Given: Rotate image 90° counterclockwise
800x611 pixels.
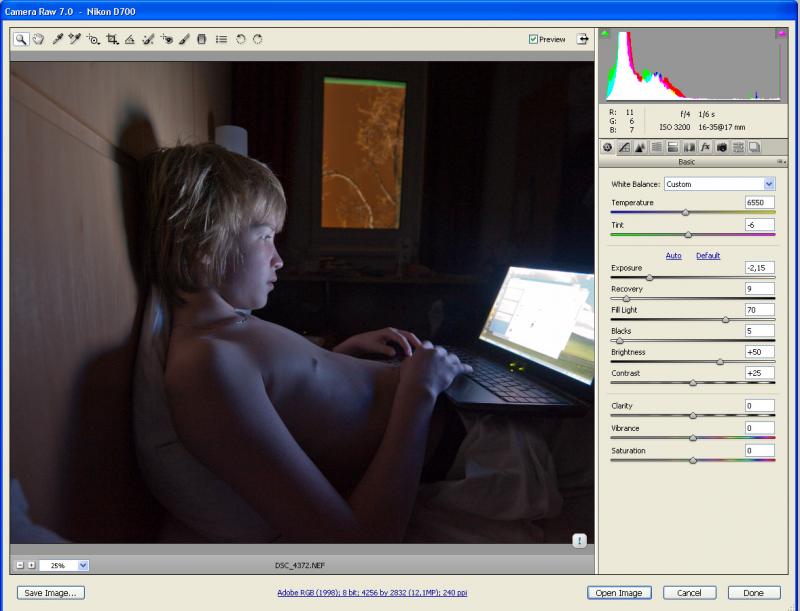Looking at the screenshot, I should click(240, 39).
